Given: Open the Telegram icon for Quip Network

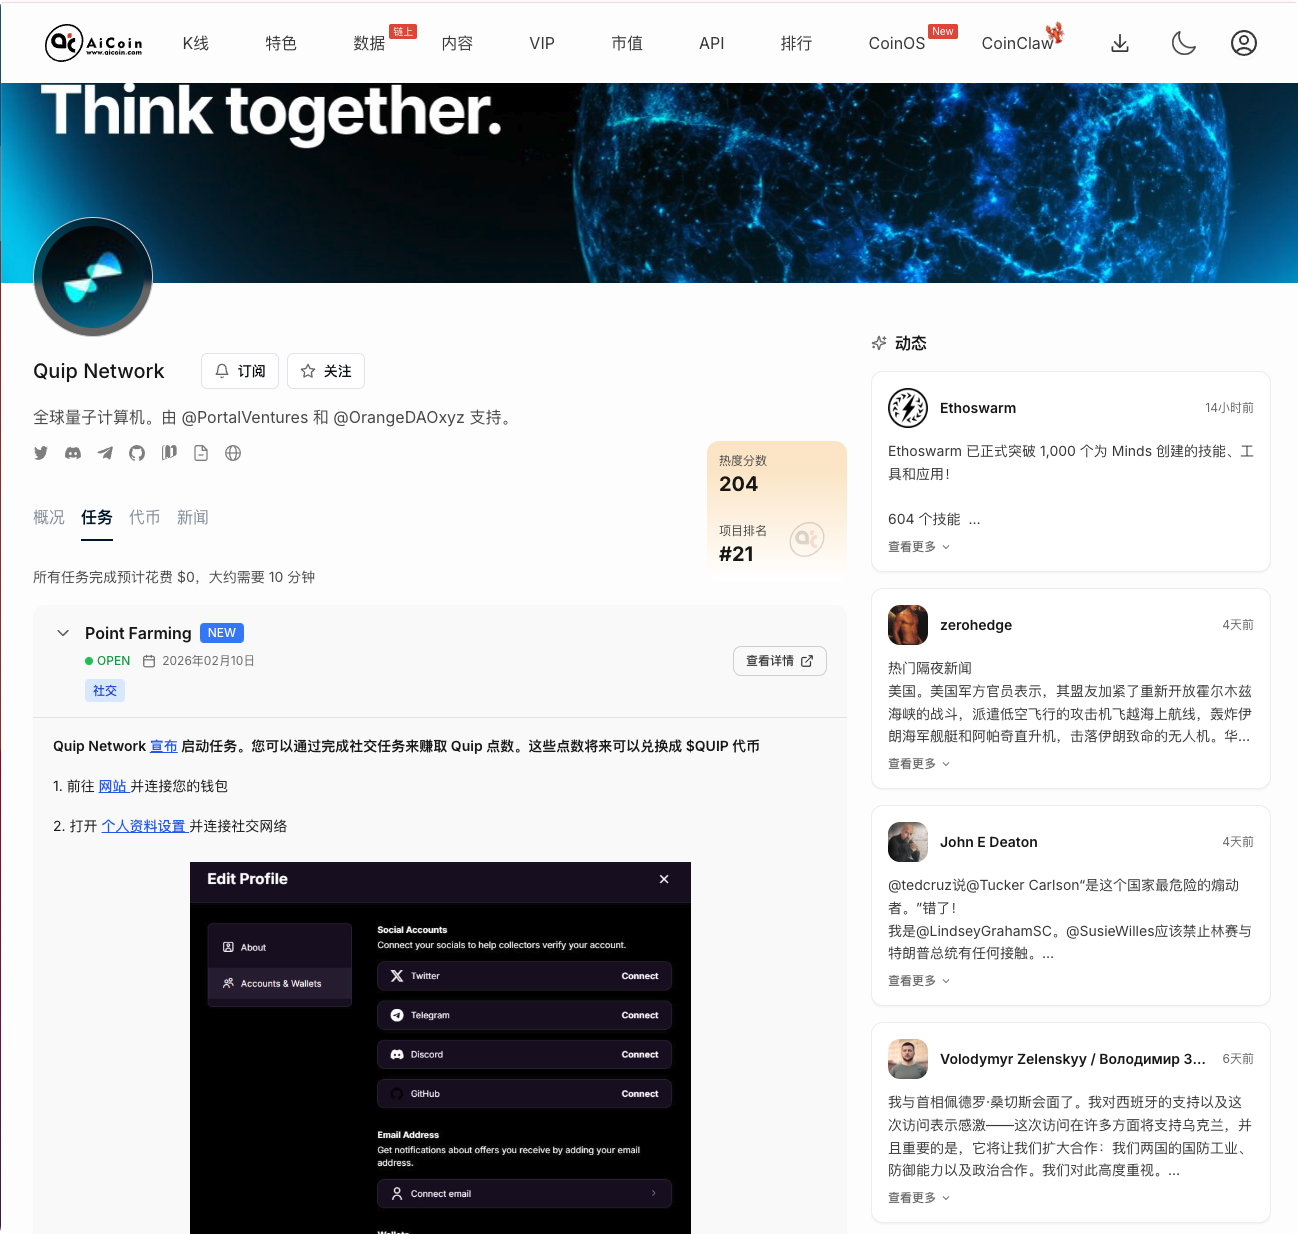Looking at the screenshot, I should pyautogui.click(x=105, y=453).
